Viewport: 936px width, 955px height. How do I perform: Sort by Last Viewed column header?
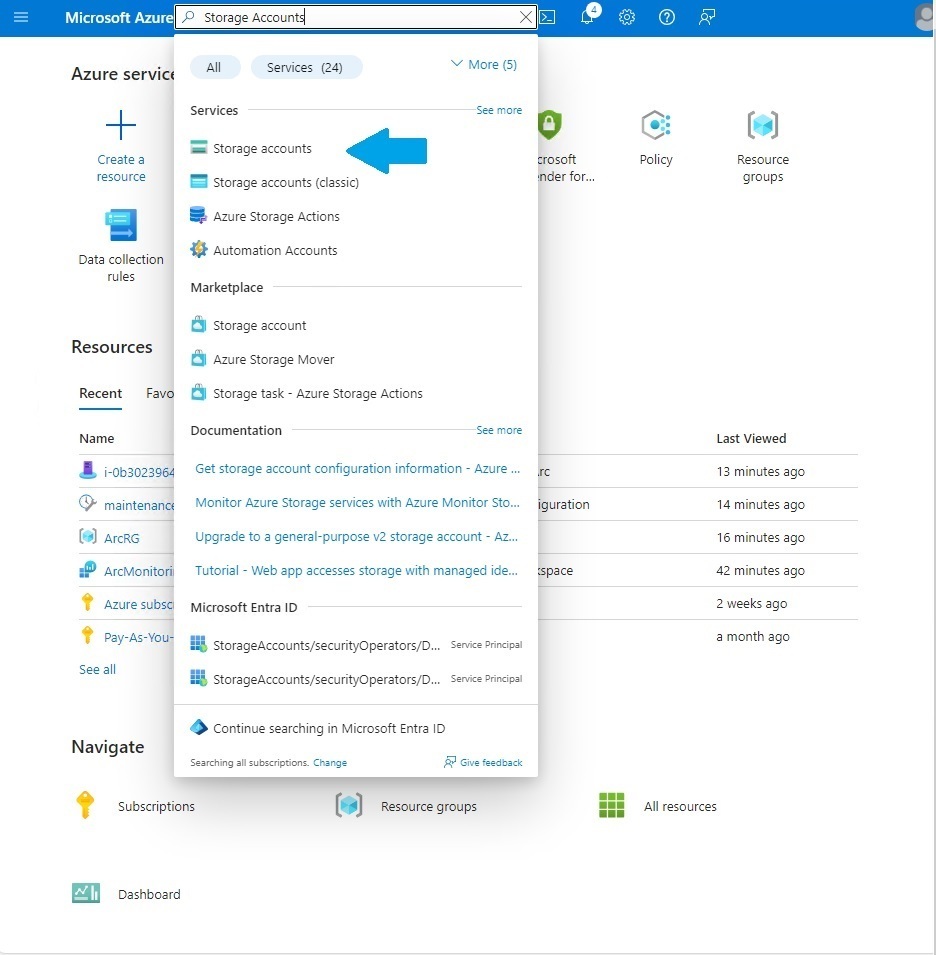pos(751,439)
